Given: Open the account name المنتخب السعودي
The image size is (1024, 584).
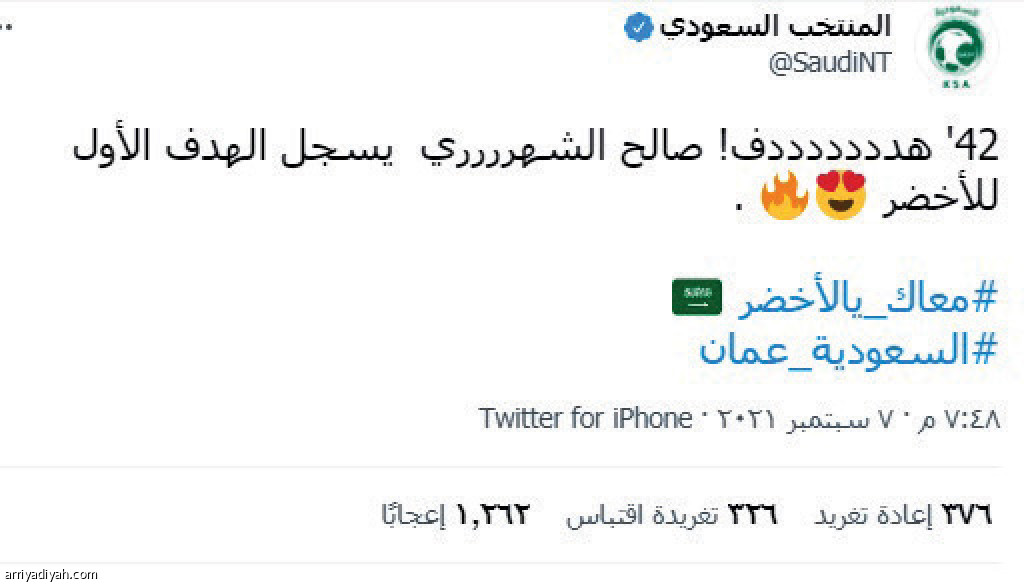Looking at the screenshot, I should click(x=775, y=27).
